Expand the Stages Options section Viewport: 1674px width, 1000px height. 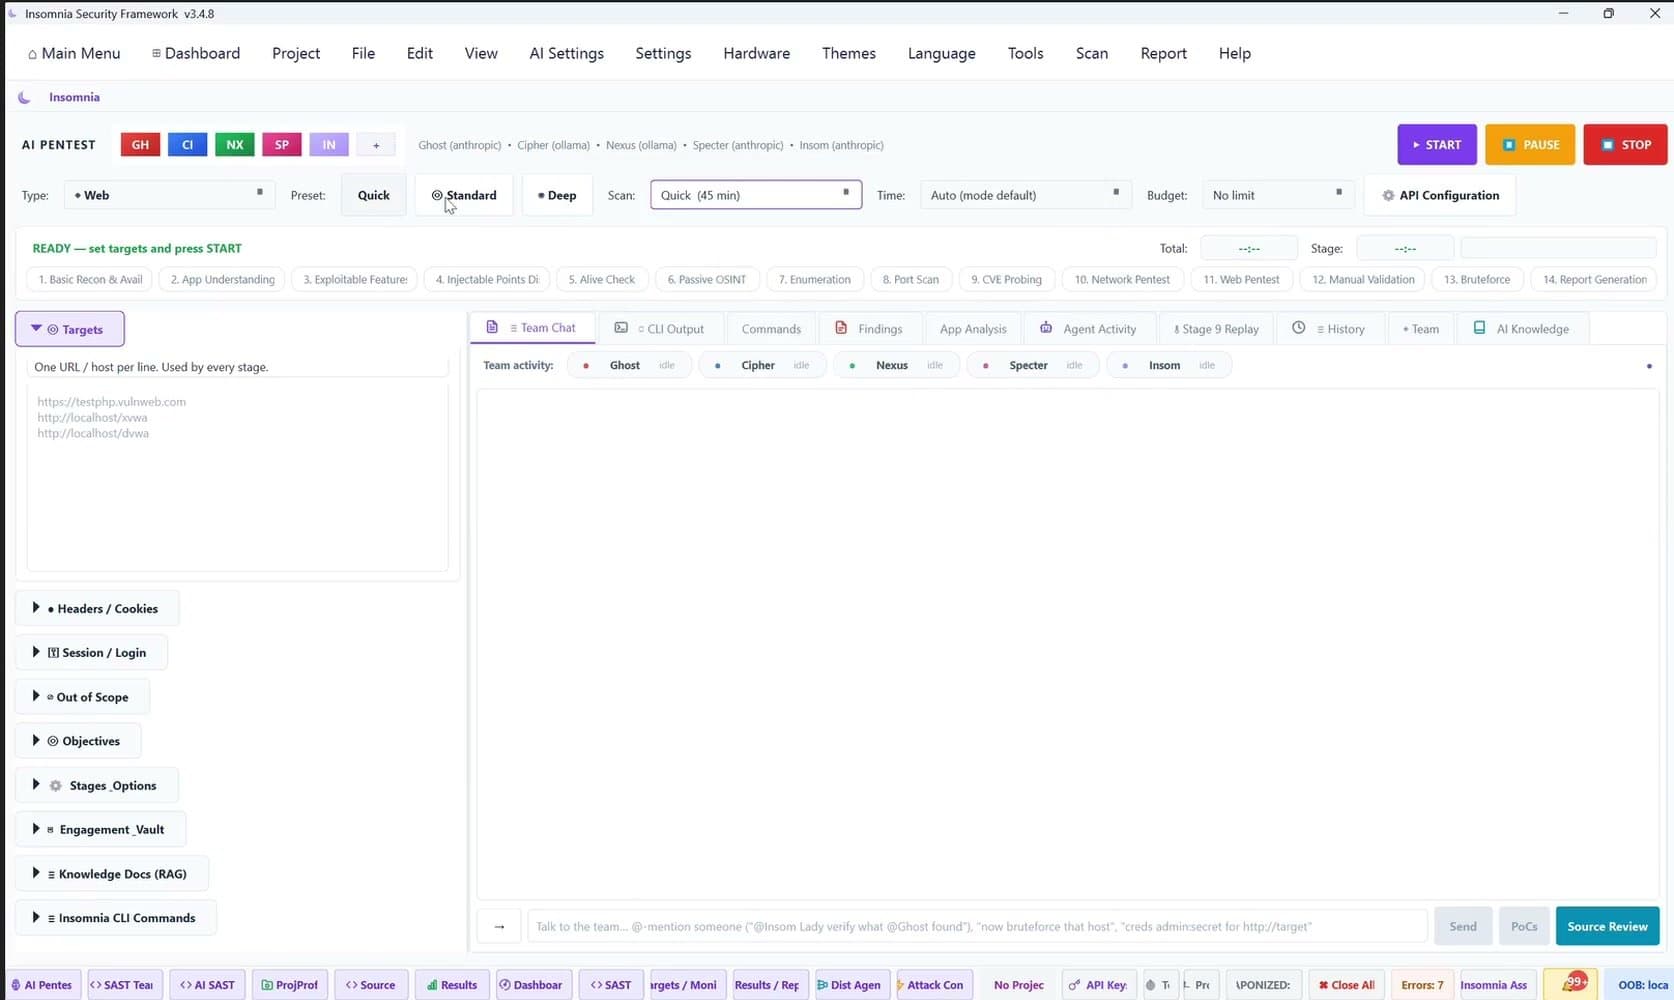pyautogui.click(x=97, y=785)
